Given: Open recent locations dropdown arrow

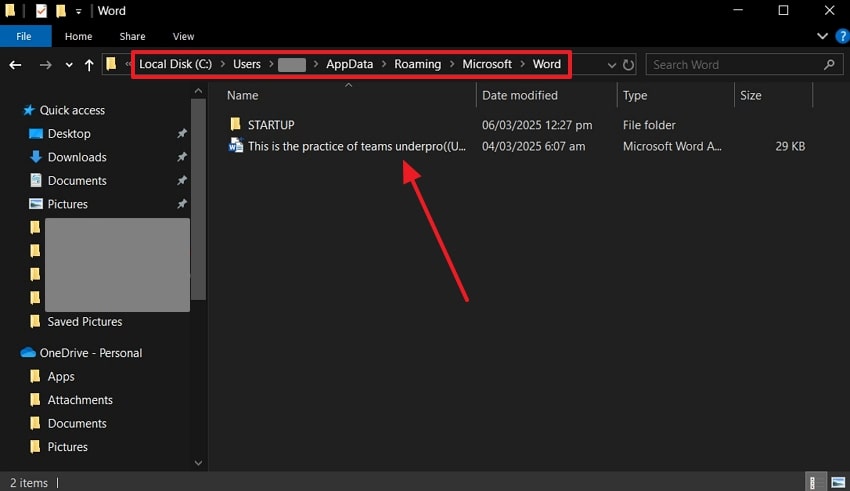Looking at the screenshot, I should (x=69, y=65).
